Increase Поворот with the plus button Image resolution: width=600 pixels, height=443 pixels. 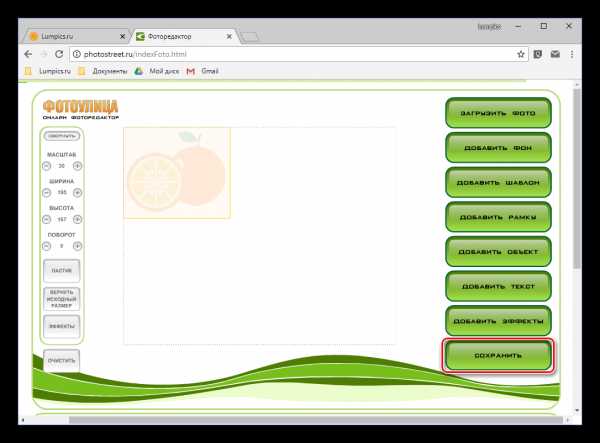coord(77,245)
